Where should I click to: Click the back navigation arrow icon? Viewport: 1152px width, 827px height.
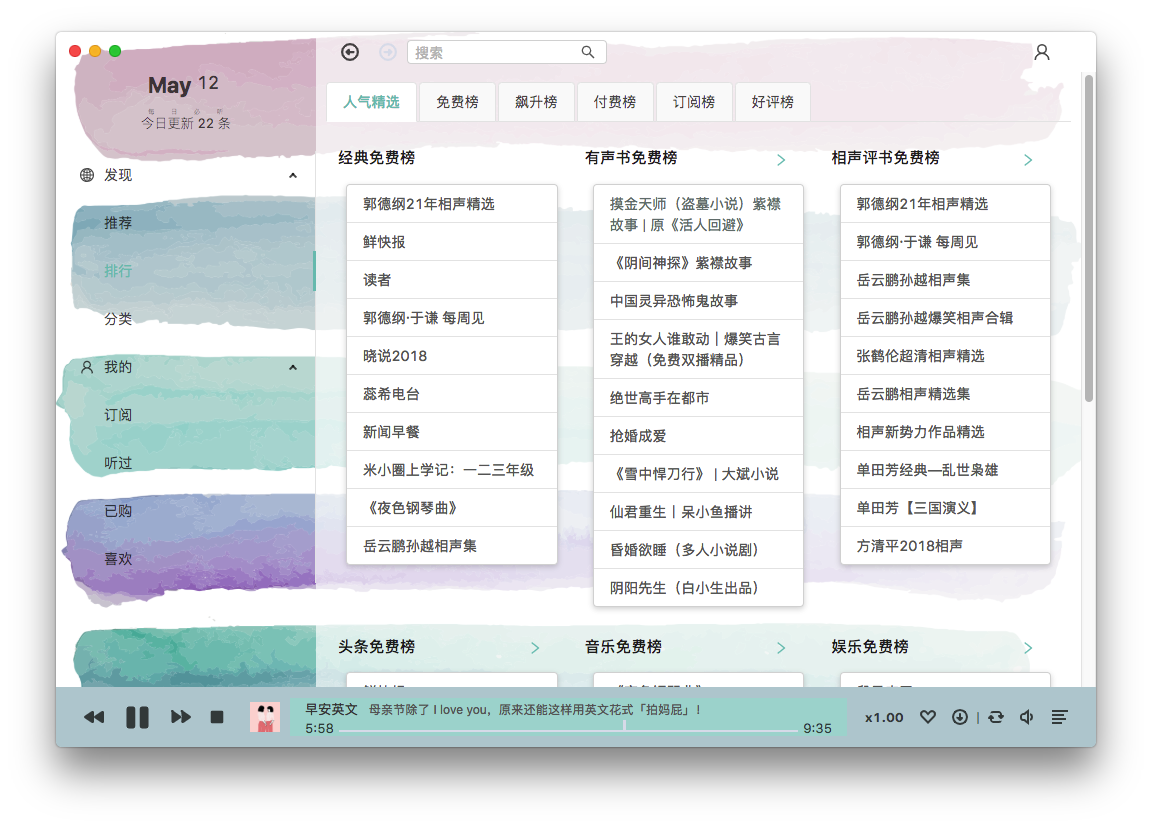pos(350,52)
